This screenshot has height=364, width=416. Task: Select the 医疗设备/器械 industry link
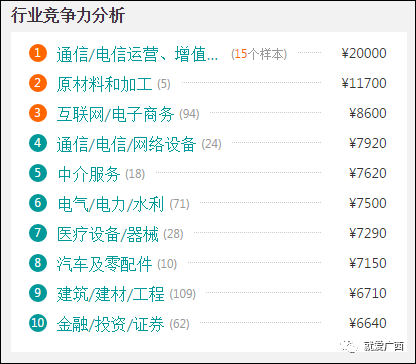[108, 234]
